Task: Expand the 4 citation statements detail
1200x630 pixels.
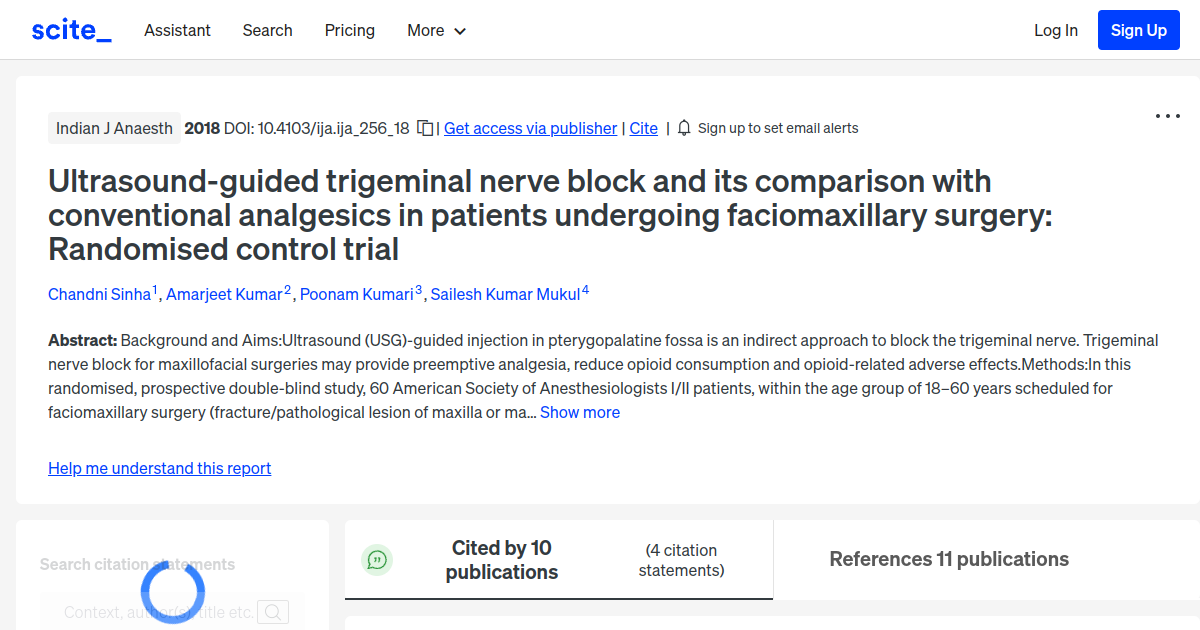Action: [681, 560]
